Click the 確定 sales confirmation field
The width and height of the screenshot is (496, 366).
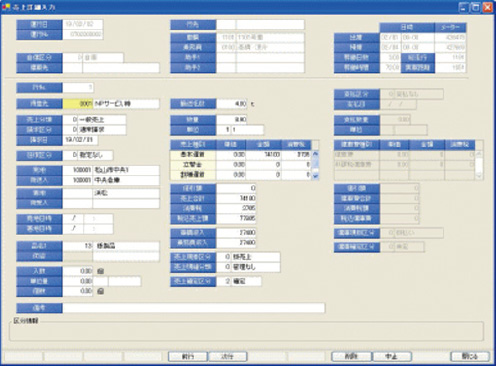246,282
